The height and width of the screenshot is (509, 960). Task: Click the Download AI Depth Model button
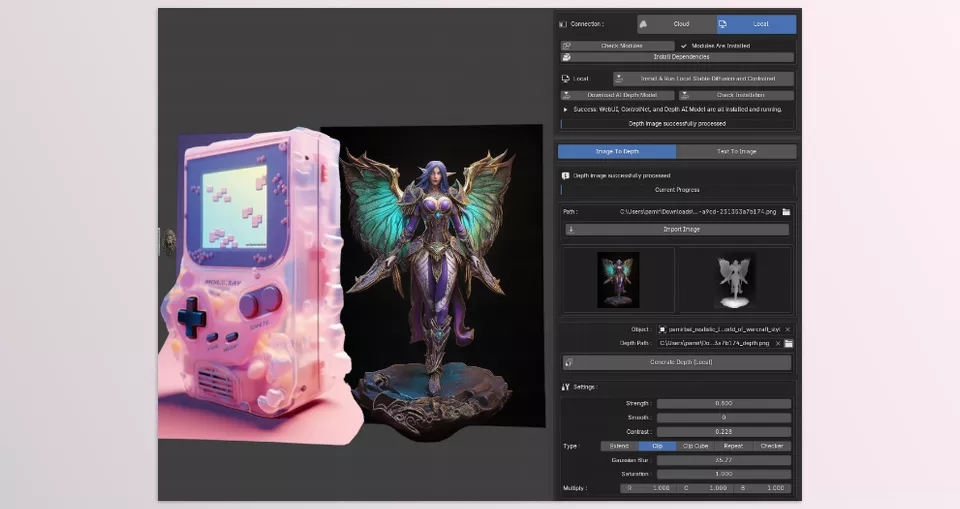click(617, 95)
